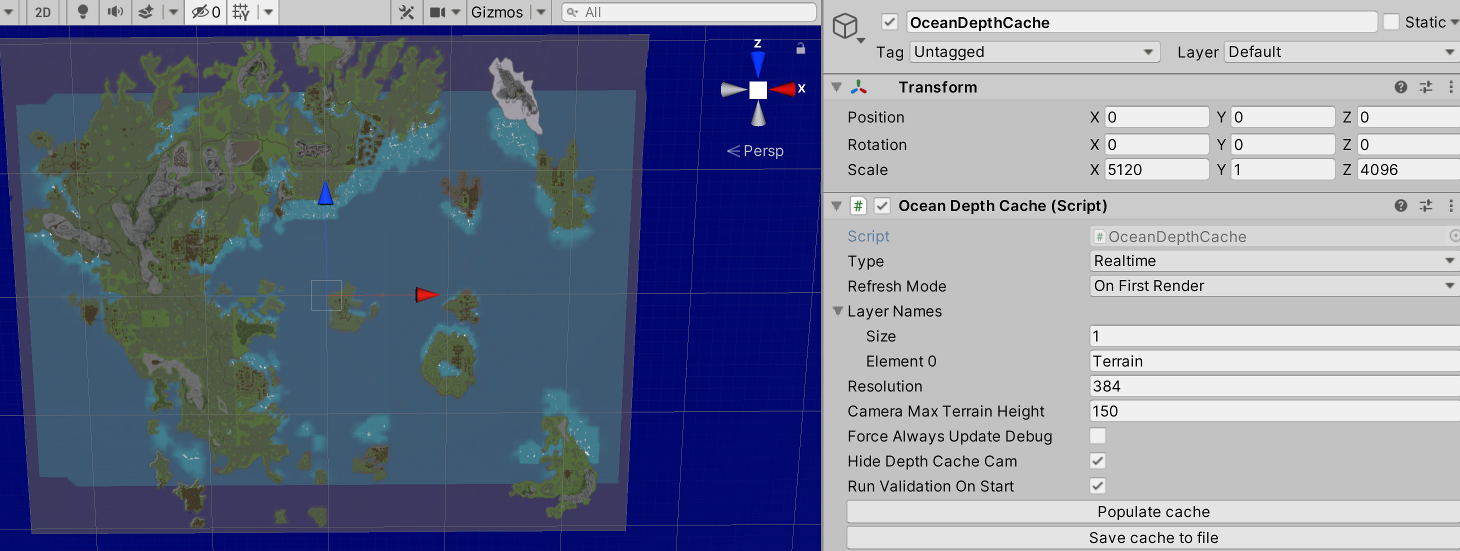
Task: Toggle Gizmos button
Action: (x=497, y=12)
